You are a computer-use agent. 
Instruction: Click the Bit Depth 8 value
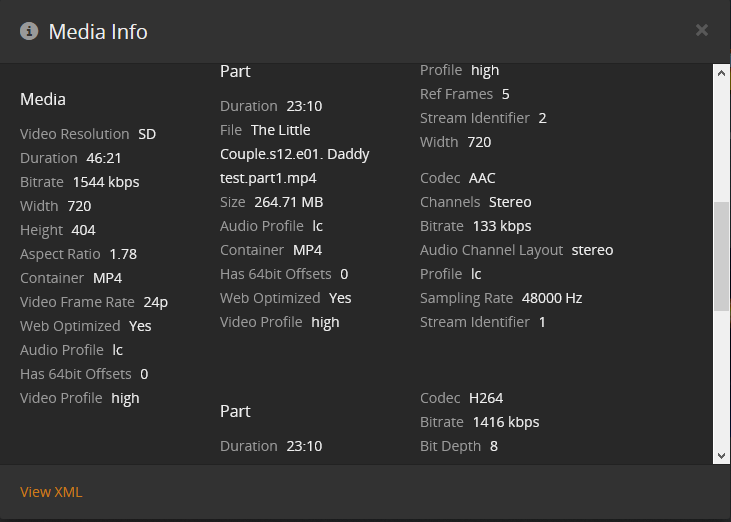(x=494, y=446)
